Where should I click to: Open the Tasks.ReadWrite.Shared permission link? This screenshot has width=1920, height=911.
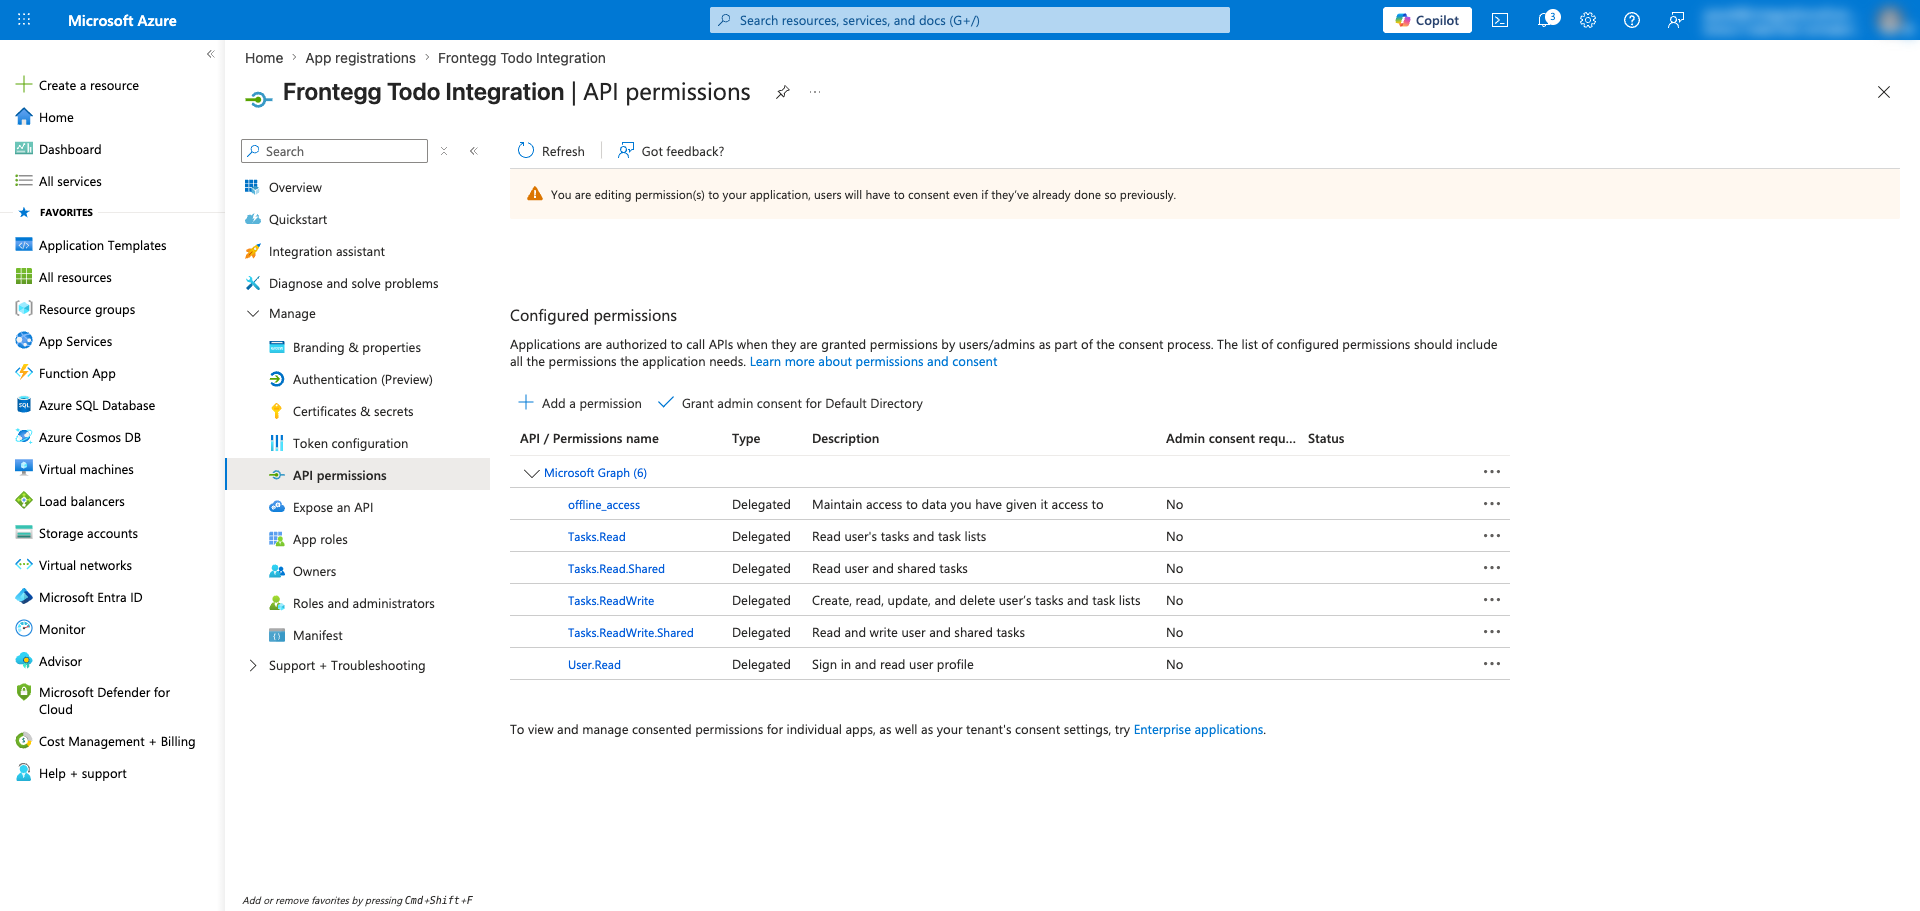pyautogui.click(x=631, y=633)
